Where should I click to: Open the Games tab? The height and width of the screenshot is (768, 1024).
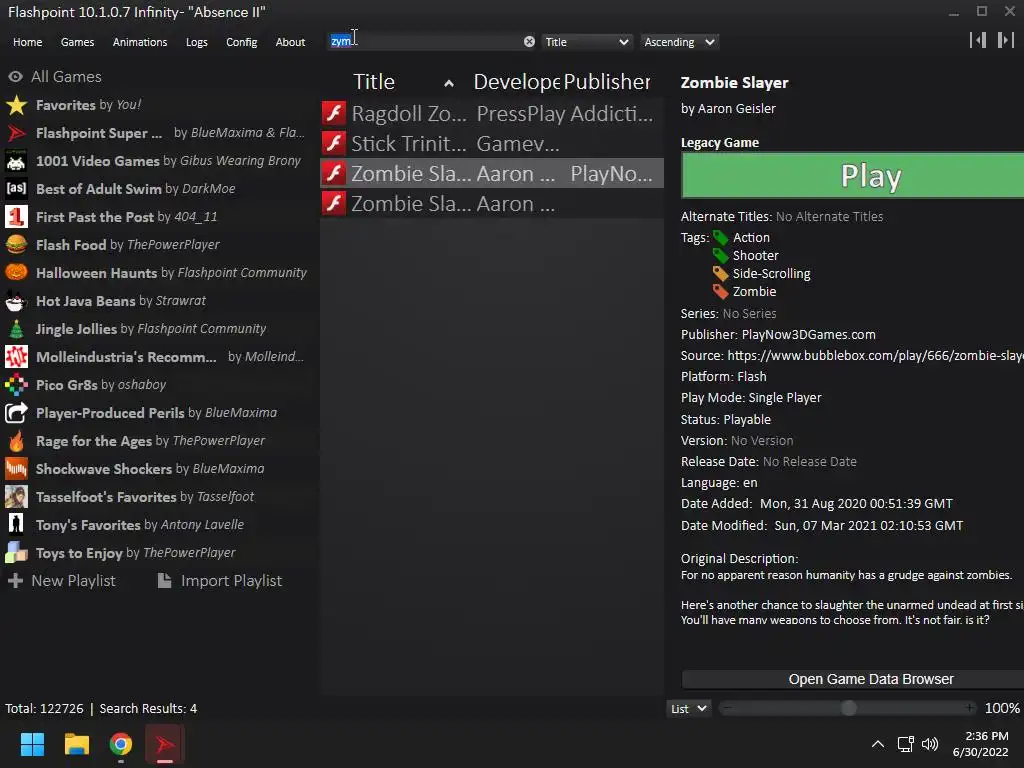(x=77, y=42)
